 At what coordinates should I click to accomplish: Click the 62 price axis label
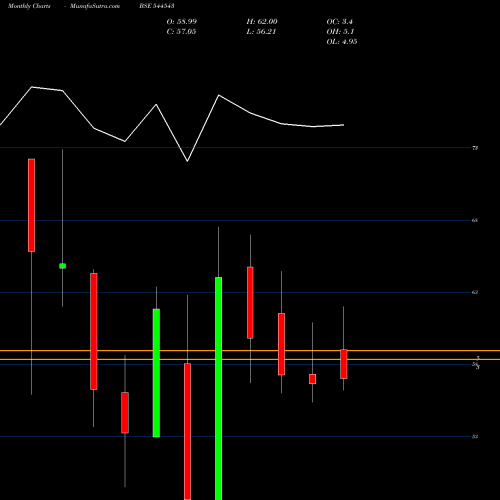[x=475, y=292]
